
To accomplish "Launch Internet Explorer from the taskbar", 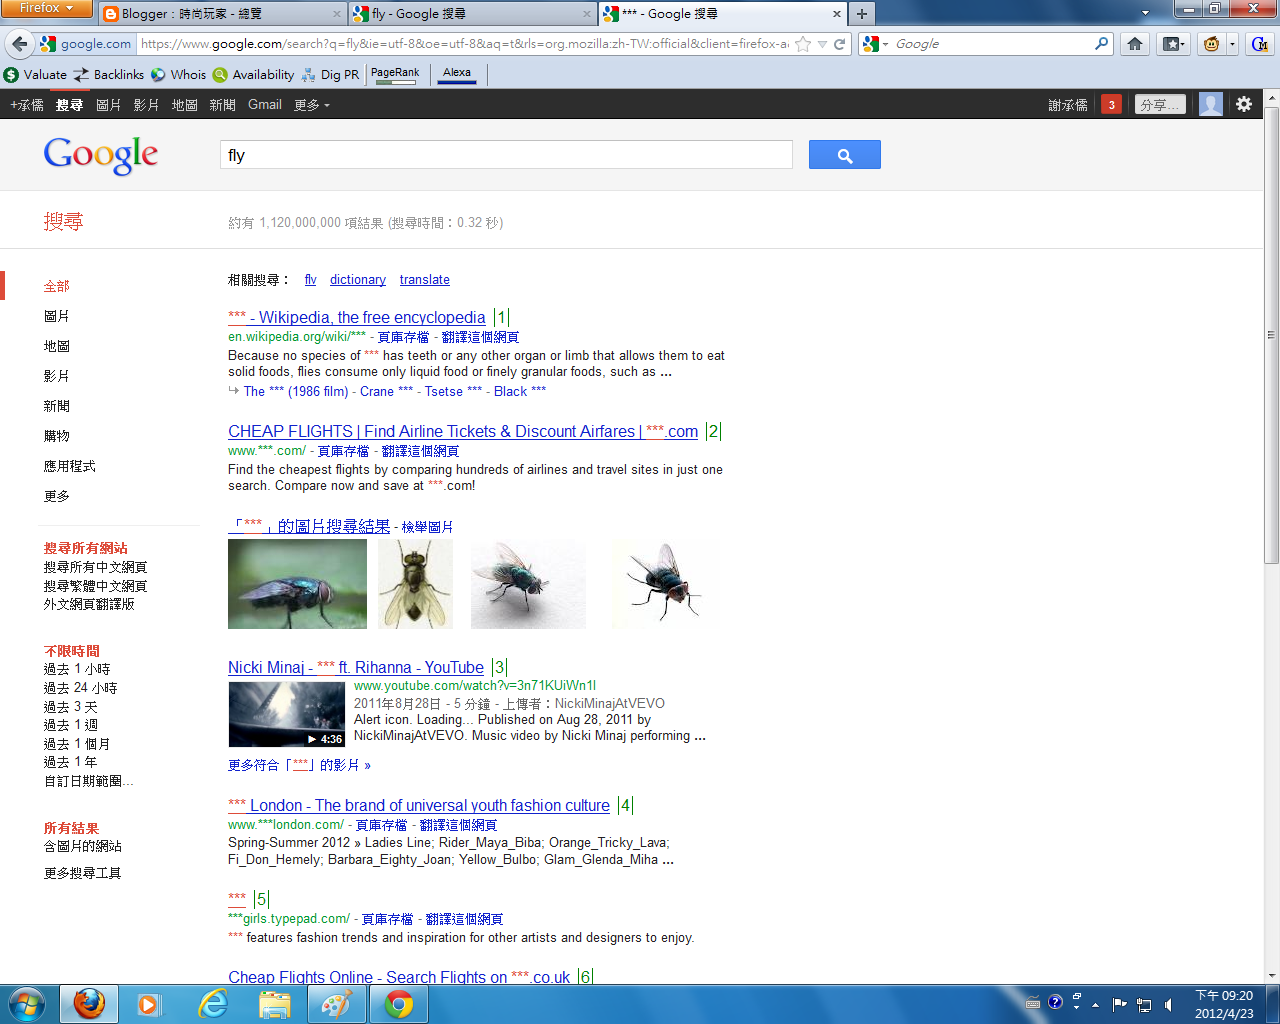I will click(213, 1004).
